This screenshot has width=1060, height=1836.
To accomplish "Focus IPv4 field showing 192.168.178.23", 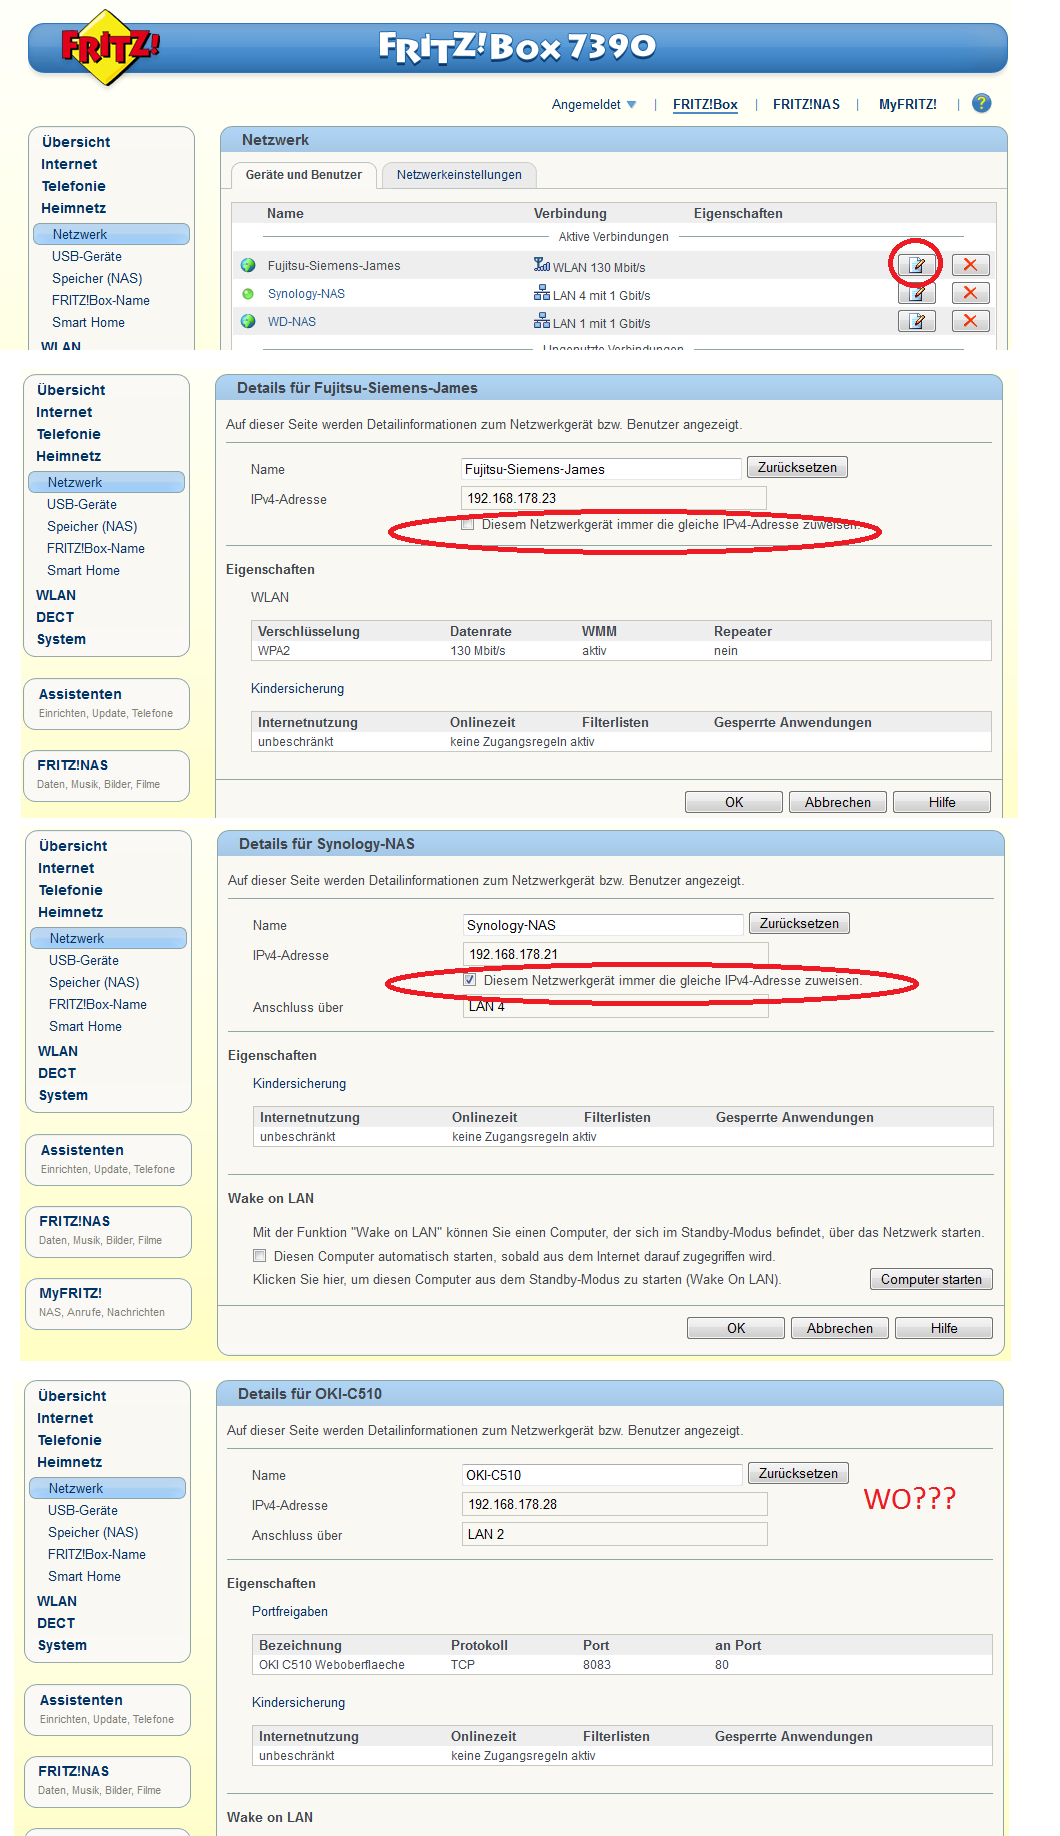I will 614,498.
